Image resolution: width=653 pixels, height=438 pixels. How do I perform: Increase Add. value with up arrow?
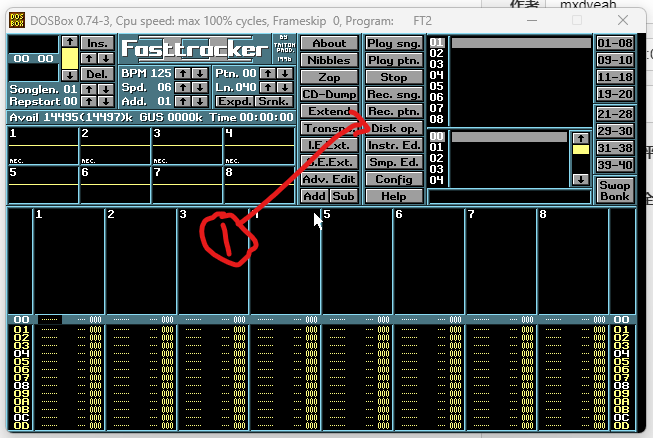pyautogui.click(x=183, y=101)
